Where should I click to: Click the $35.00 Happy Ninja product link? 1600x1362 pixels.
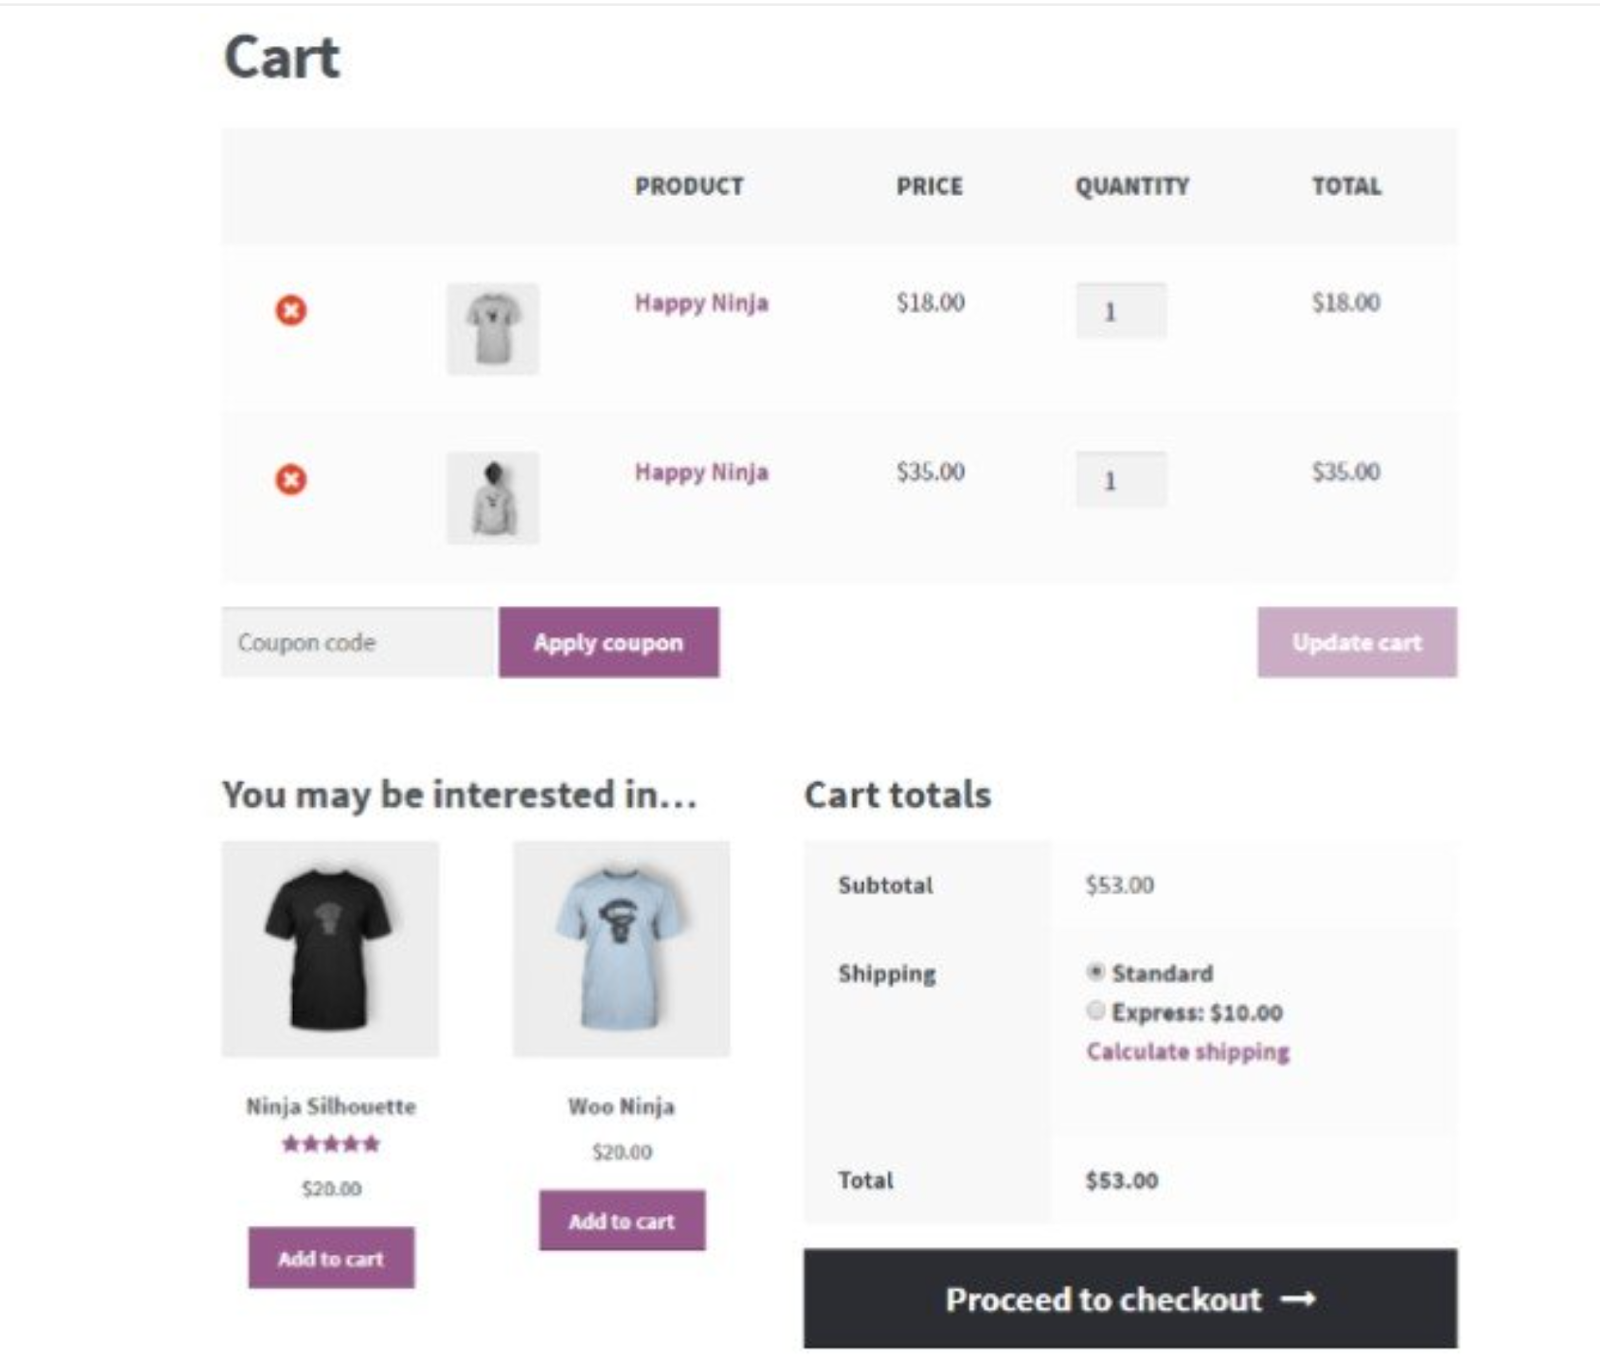click(x=701, y=472)
